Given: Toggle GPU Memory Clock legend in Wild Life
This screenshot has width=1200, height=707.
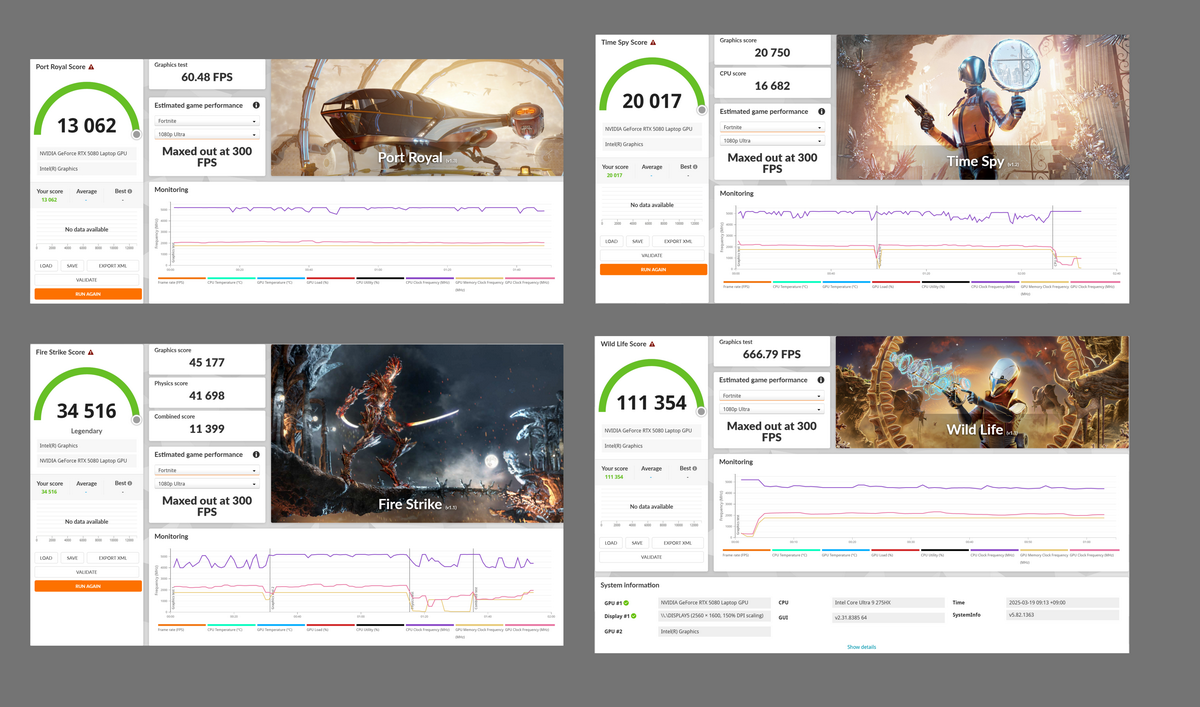Looking at the screenshot, I should click(x=1046, y=553).
